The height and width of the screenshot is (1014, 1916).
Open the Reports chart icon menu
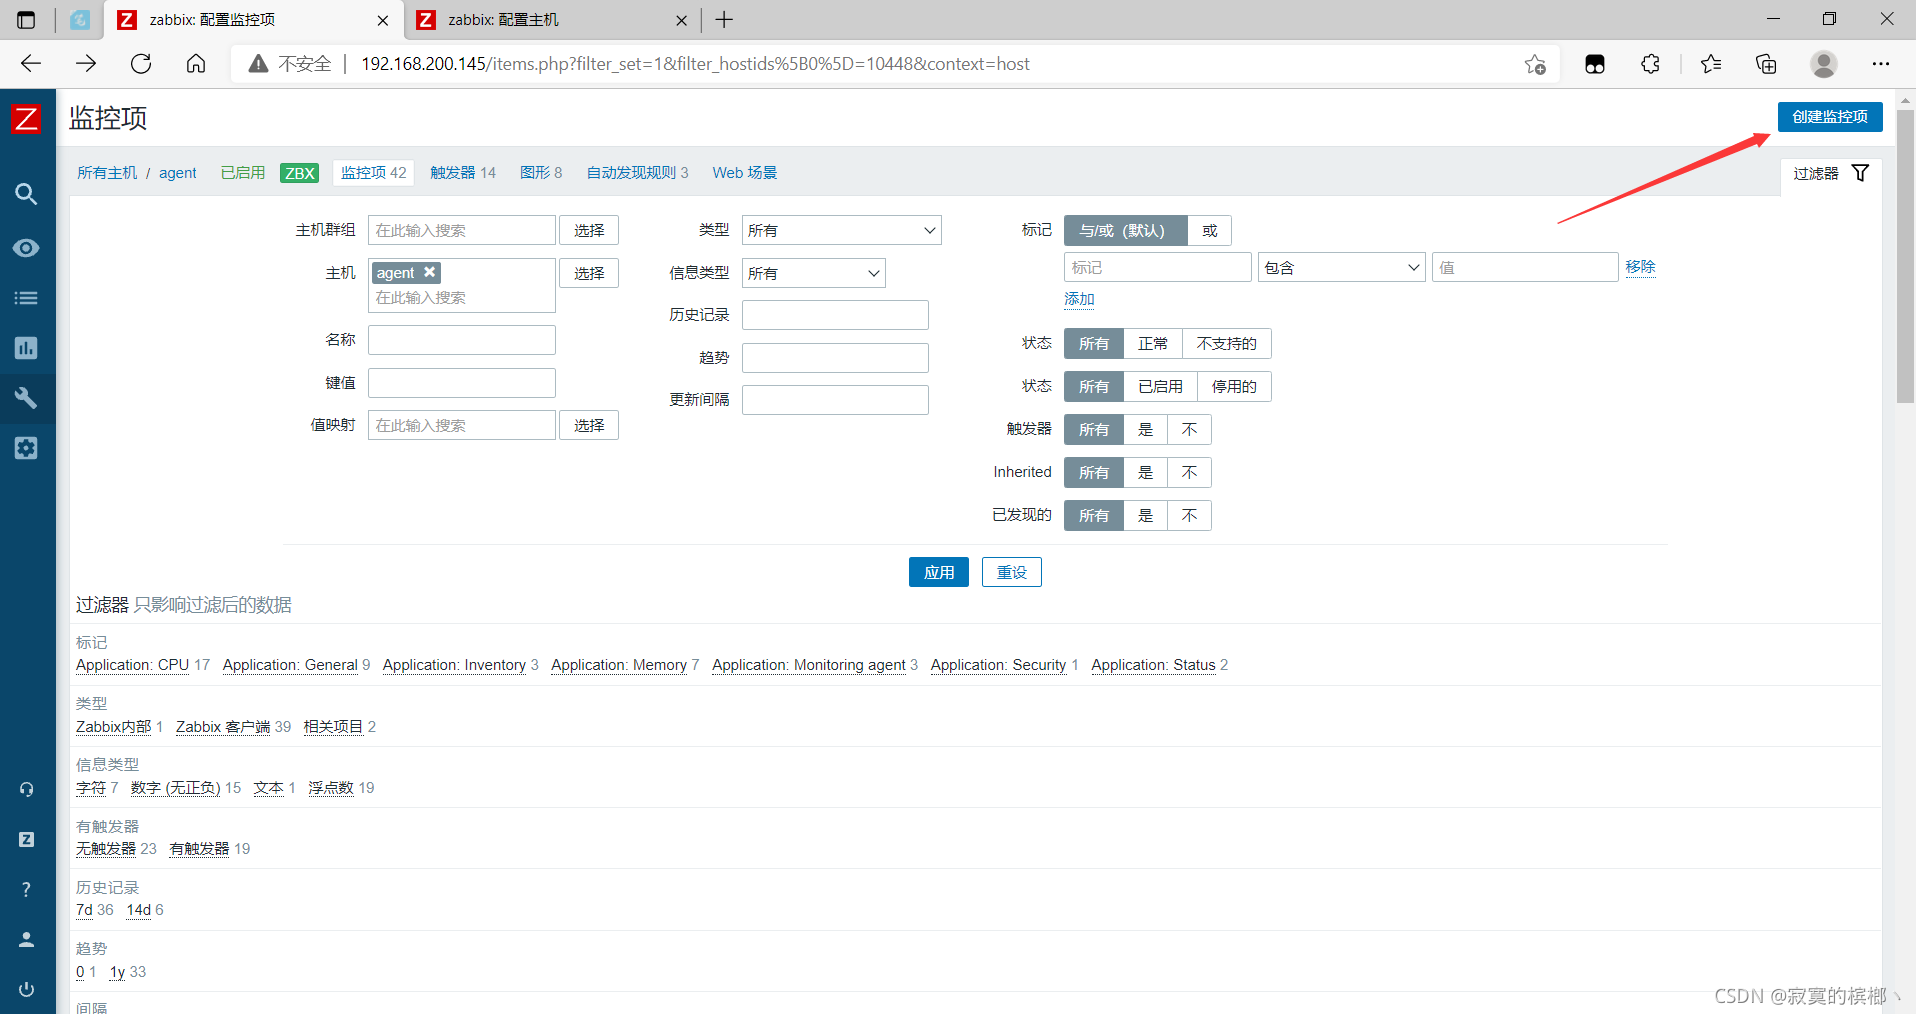pos(26,348)
